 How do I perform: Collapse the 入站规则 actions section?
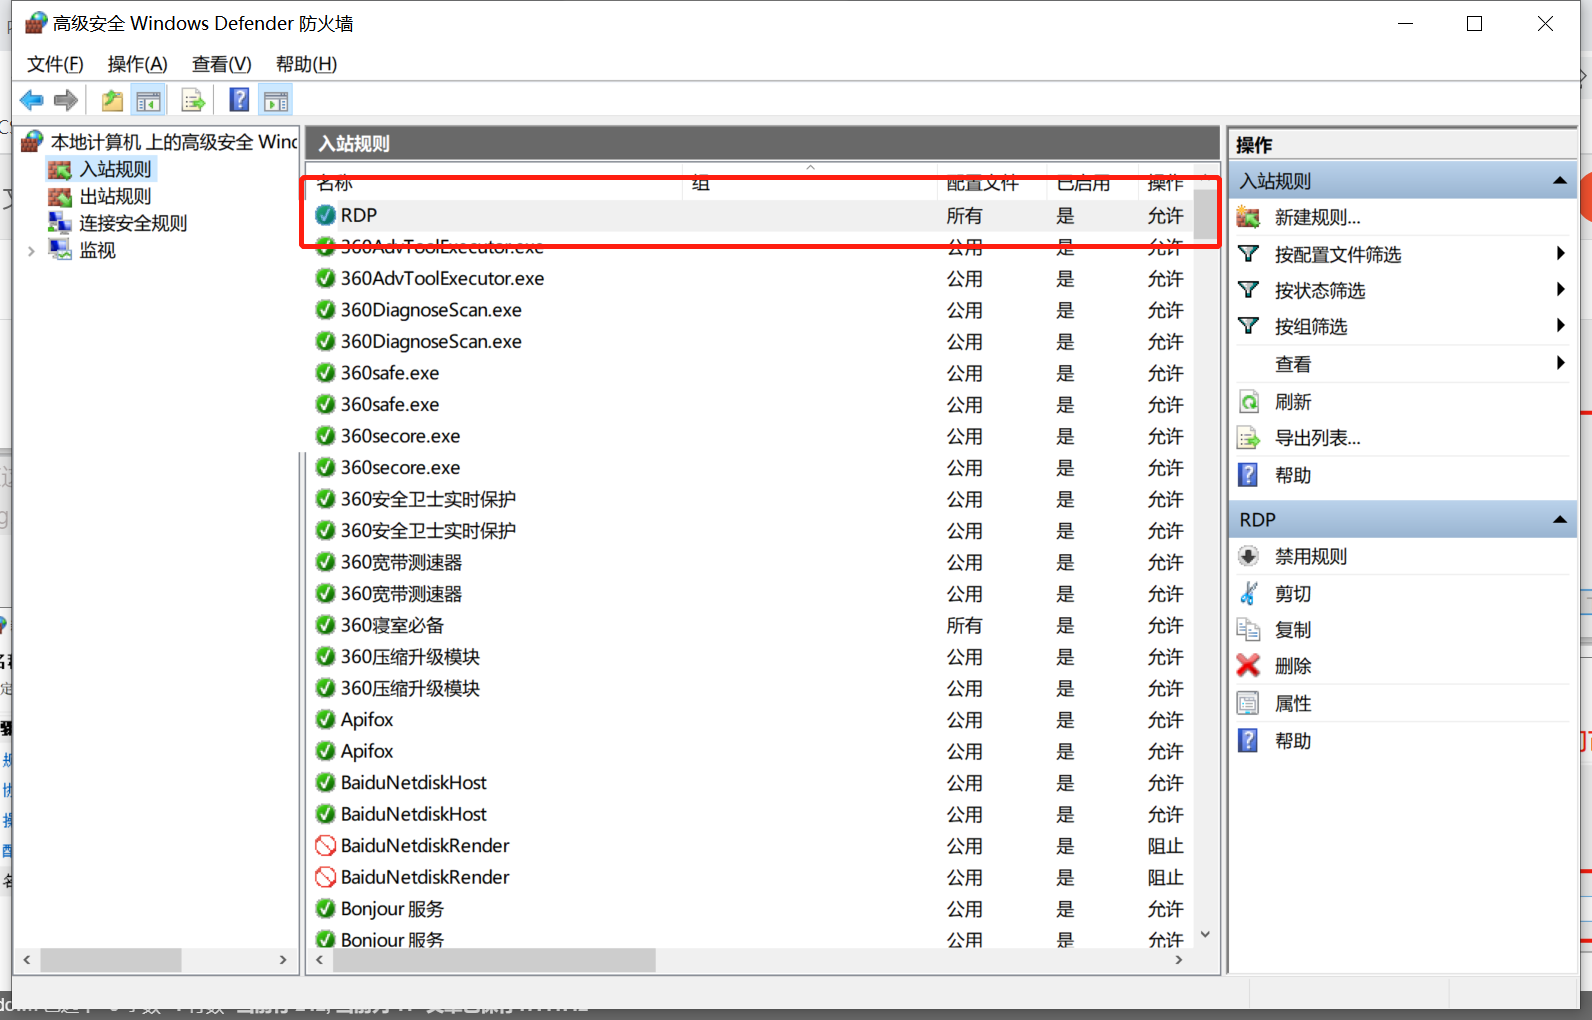(1559, 181)
